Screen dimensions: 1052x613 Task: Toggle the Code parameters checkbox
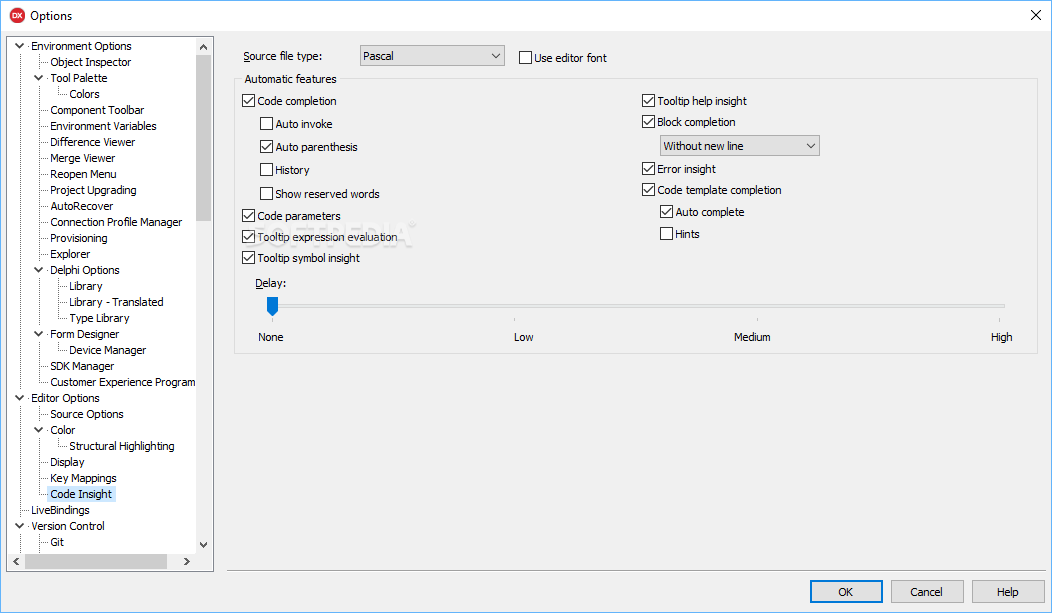(248, 215)
